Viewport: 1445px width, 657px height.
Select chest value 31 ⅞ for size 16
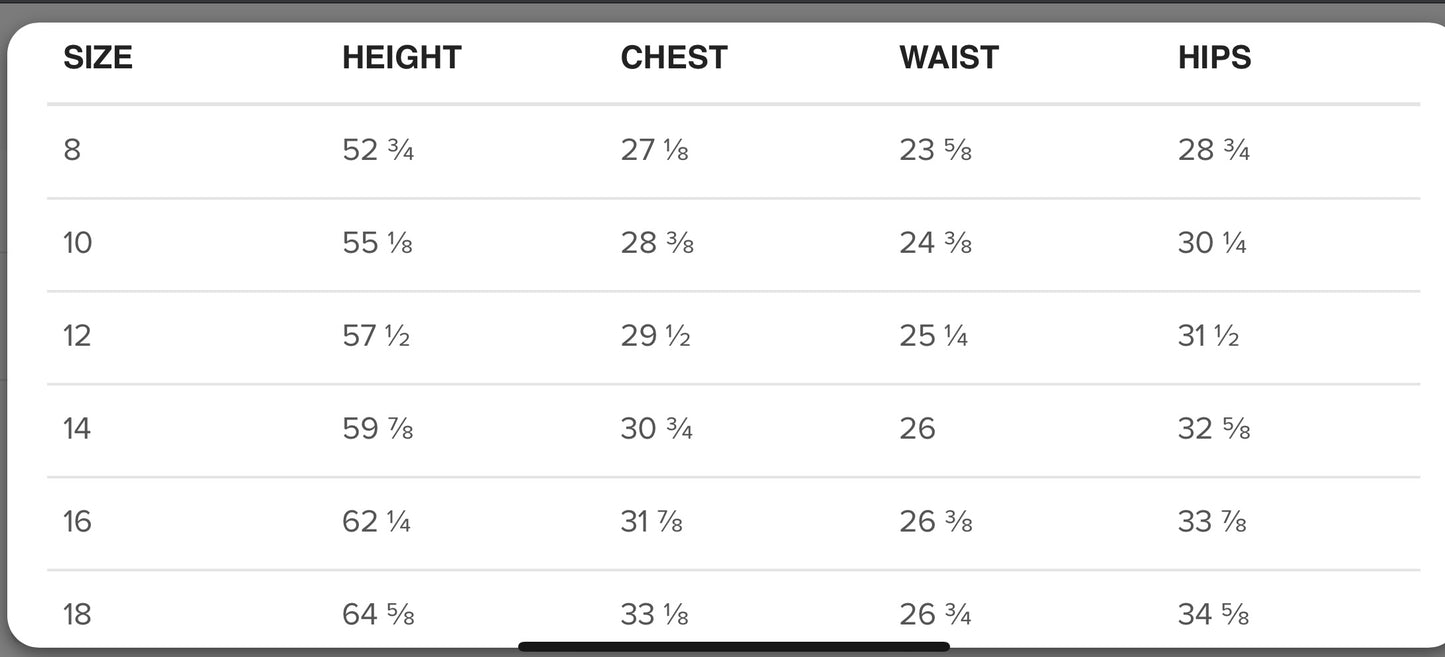click(x=651, y=522)
